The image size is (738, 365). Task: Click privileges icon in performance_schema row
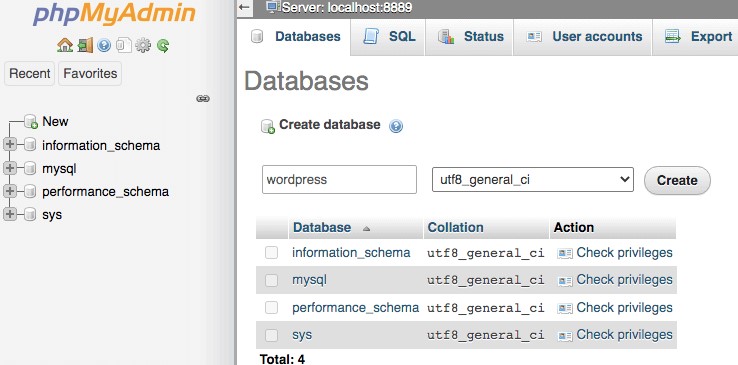tap(565, 309)
